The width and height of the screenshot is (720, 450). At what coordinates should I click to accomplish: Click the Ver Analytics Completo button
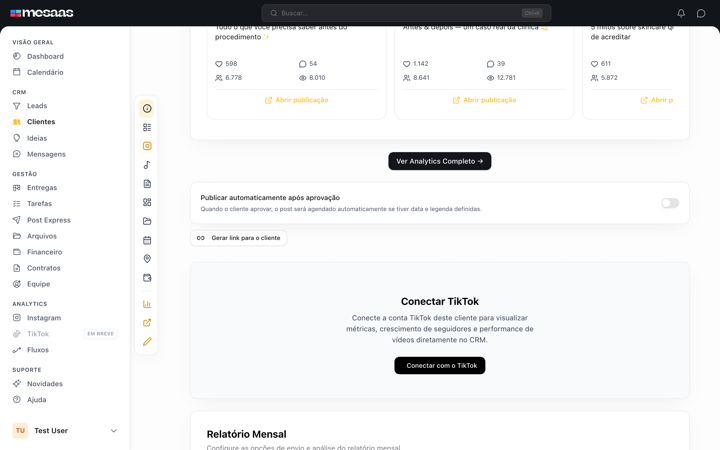(x=439, y=161)
